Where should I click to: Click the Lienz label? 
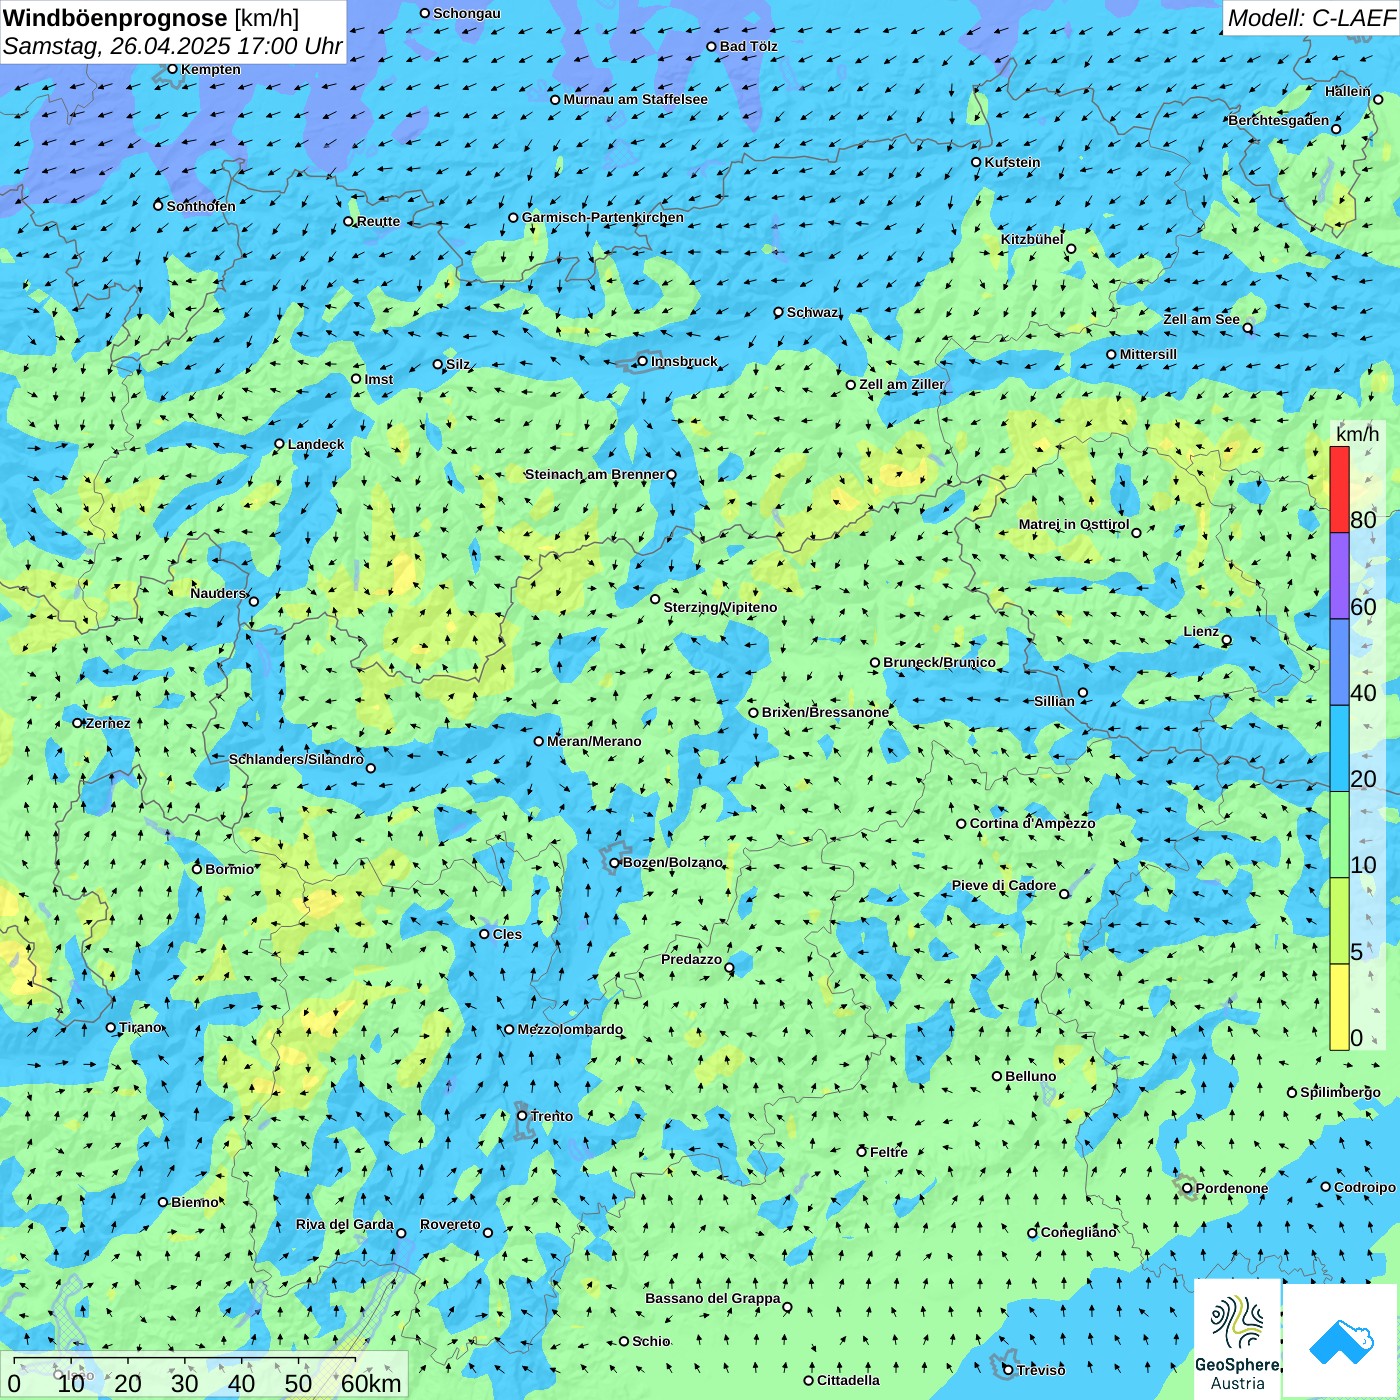point(1201,631)
